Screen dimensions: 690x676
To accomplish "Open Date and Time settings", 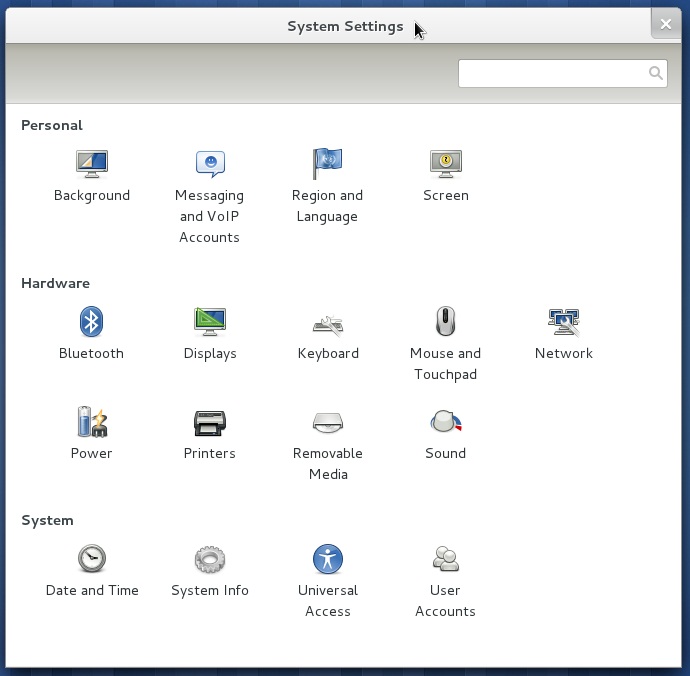I will [x=92, y=559].
